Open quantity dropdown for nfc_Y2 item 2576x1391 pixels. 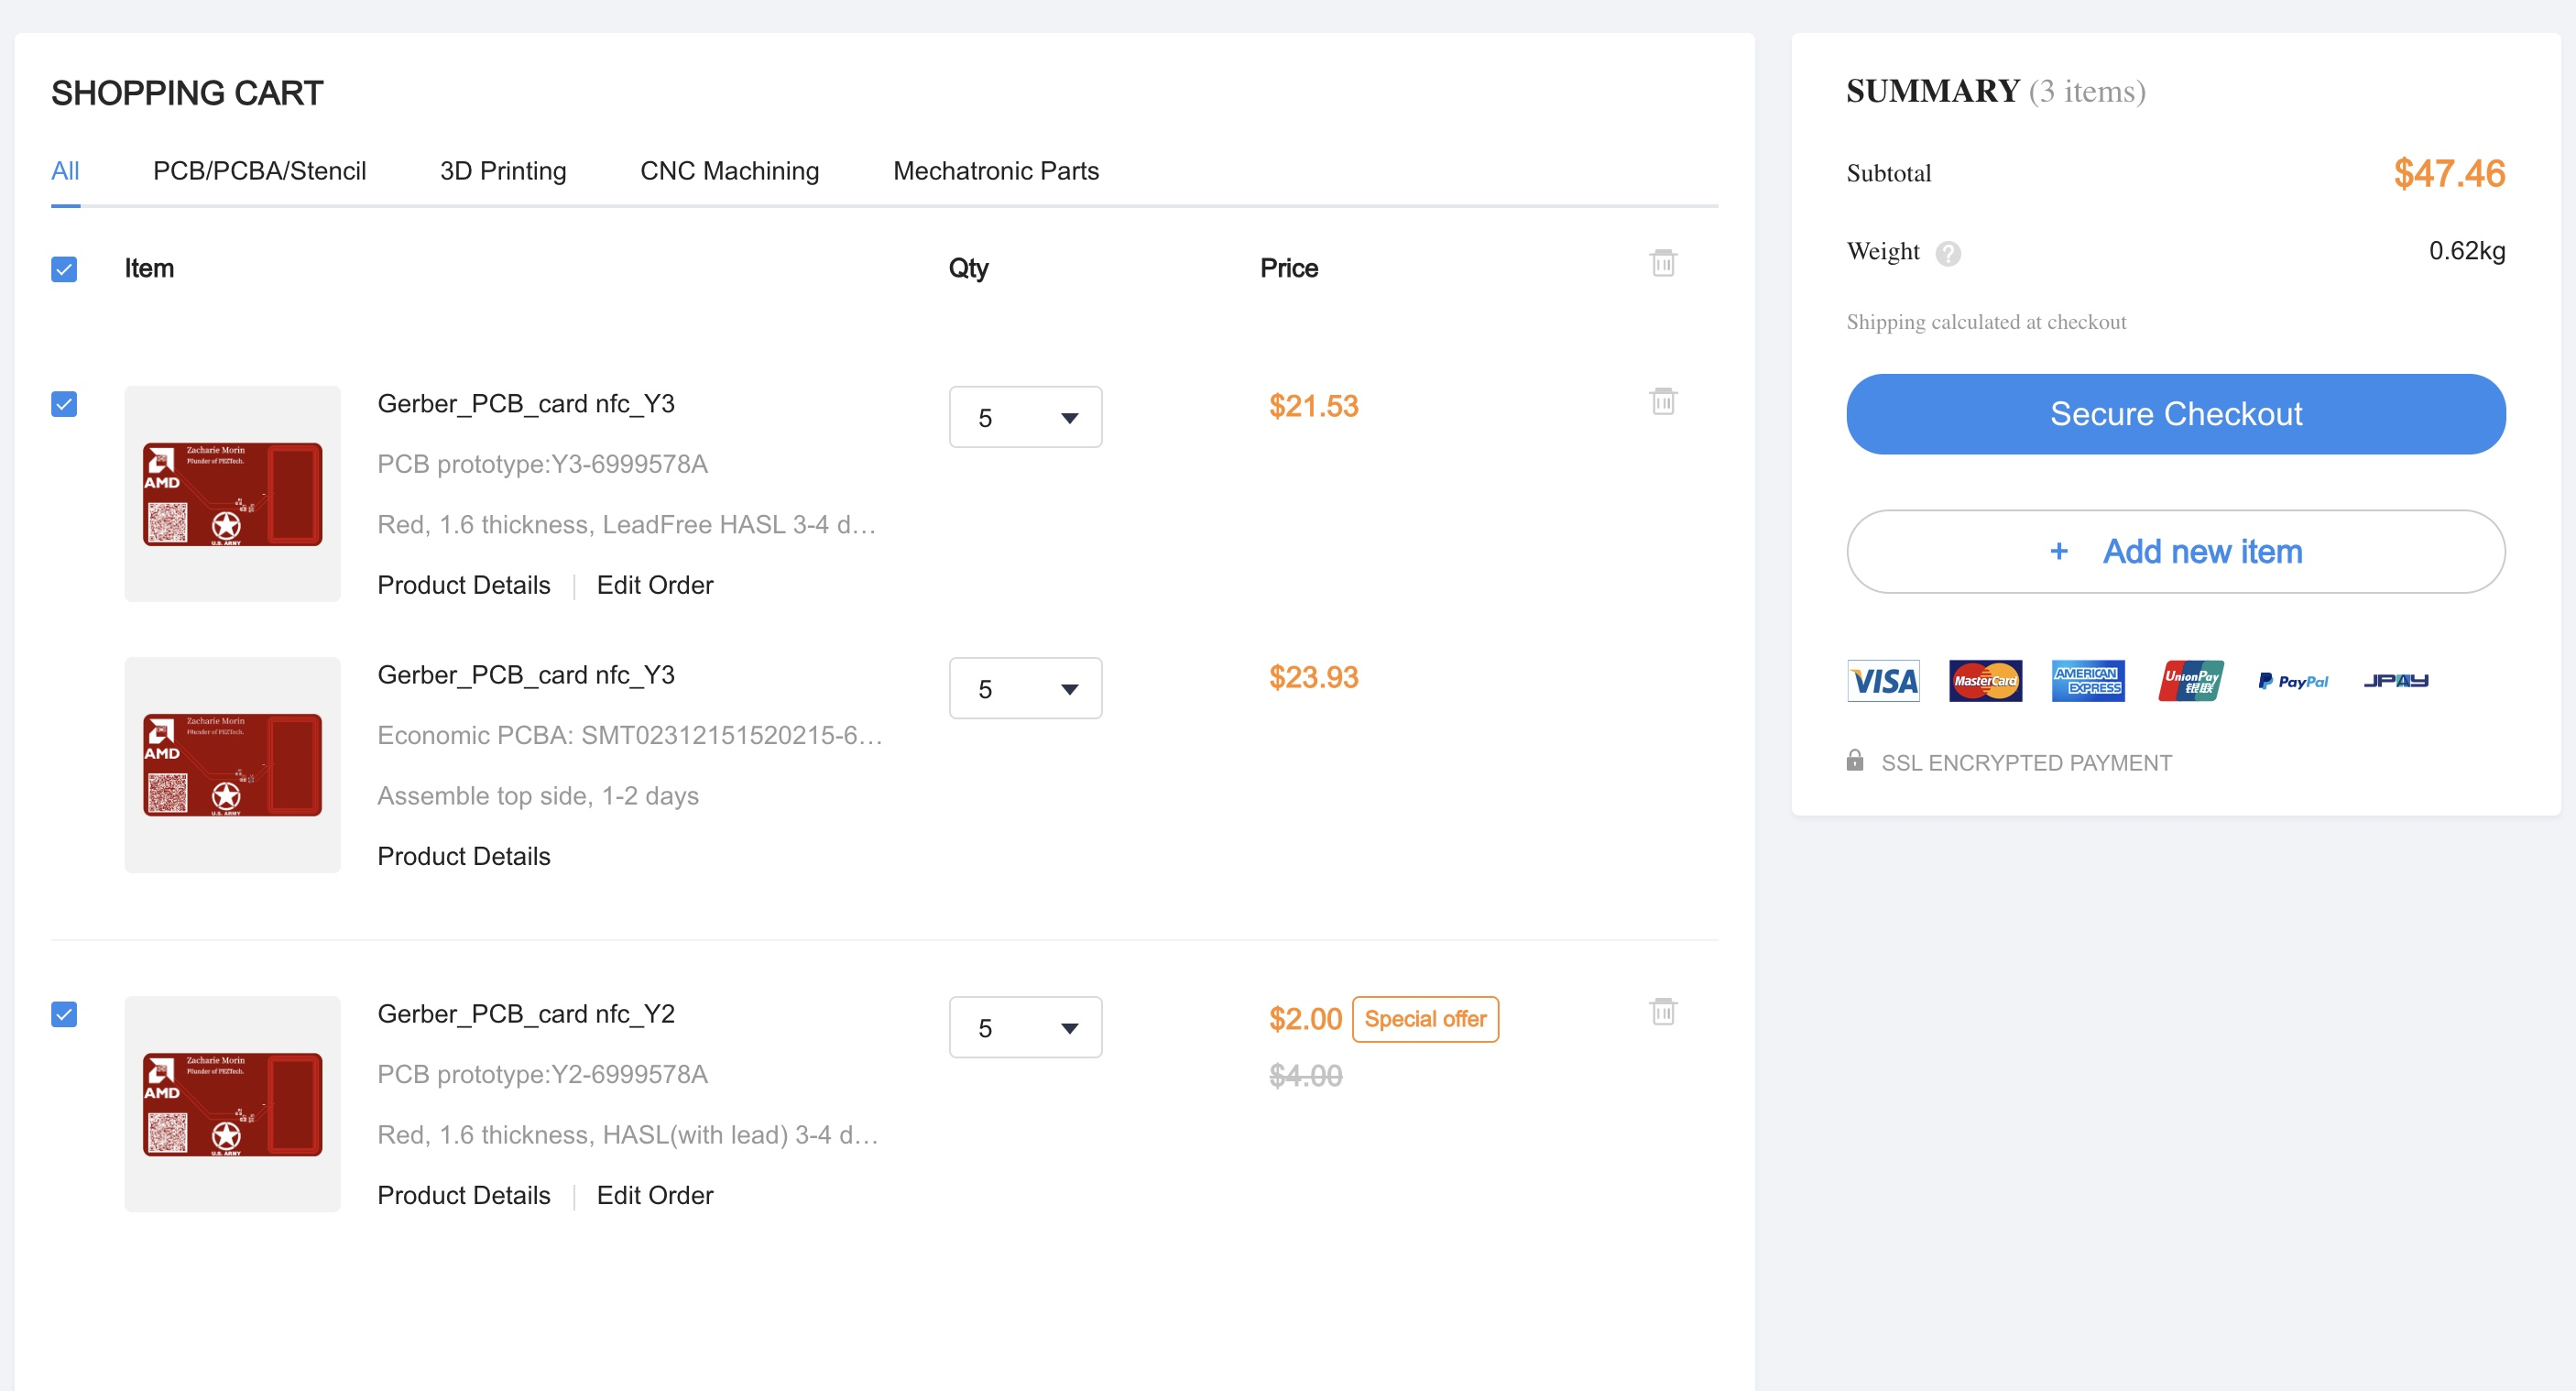pos(1025,1027)
